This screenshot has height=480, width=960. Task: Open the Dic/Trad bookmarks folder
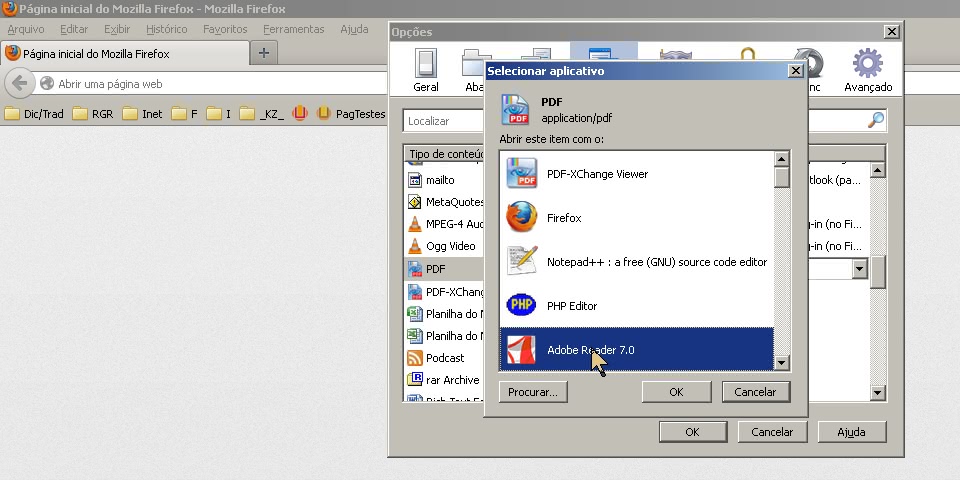pyautogui.click(x=34, y=114)
